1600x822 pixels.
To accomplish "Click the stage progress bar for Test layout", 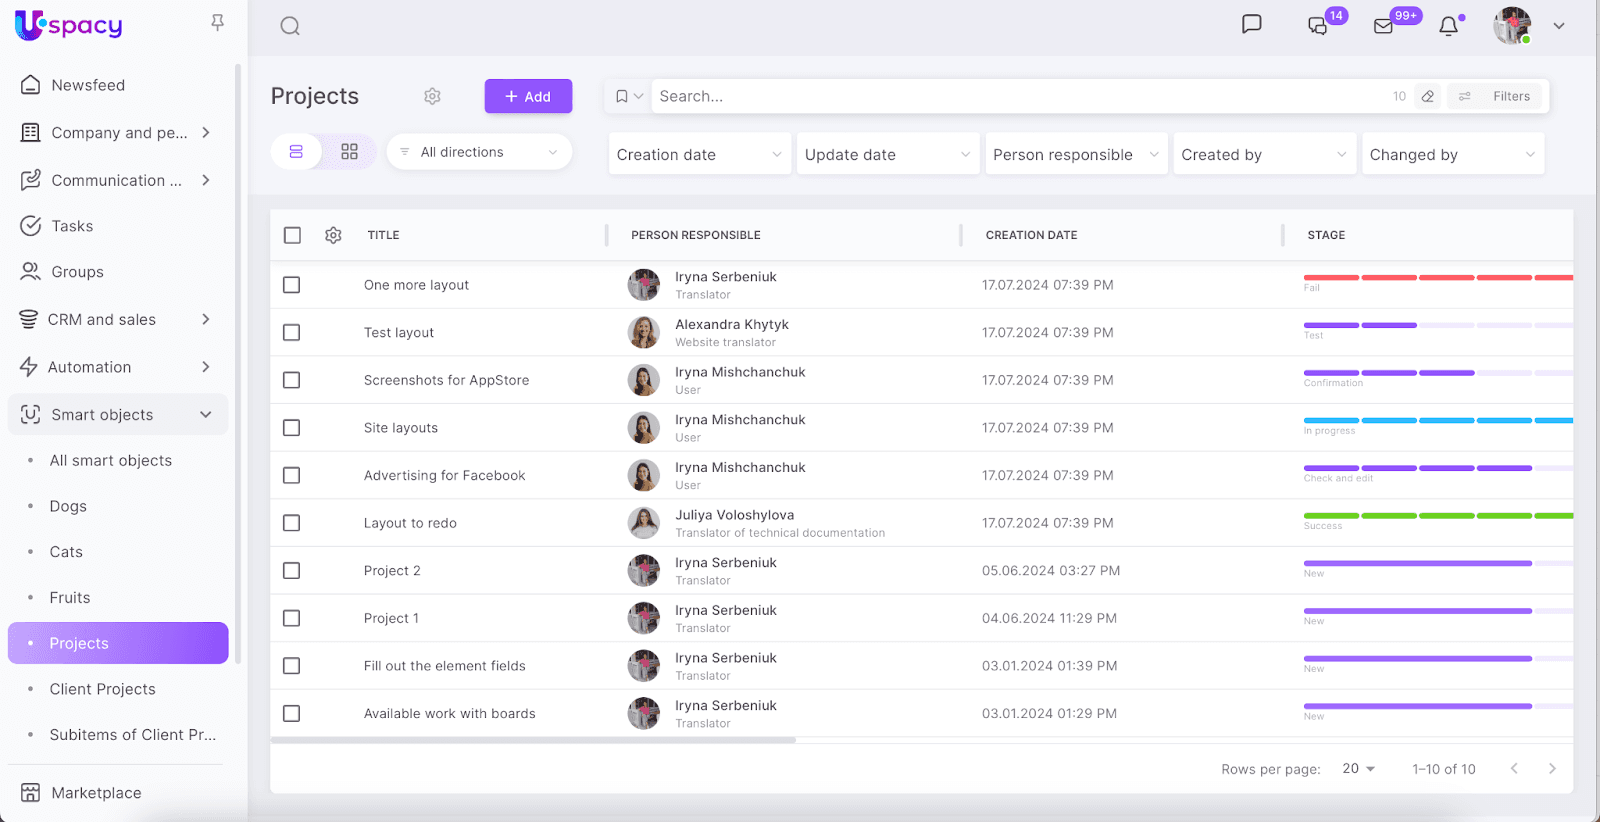I will pyautogui.click(x=1436, y=325).
